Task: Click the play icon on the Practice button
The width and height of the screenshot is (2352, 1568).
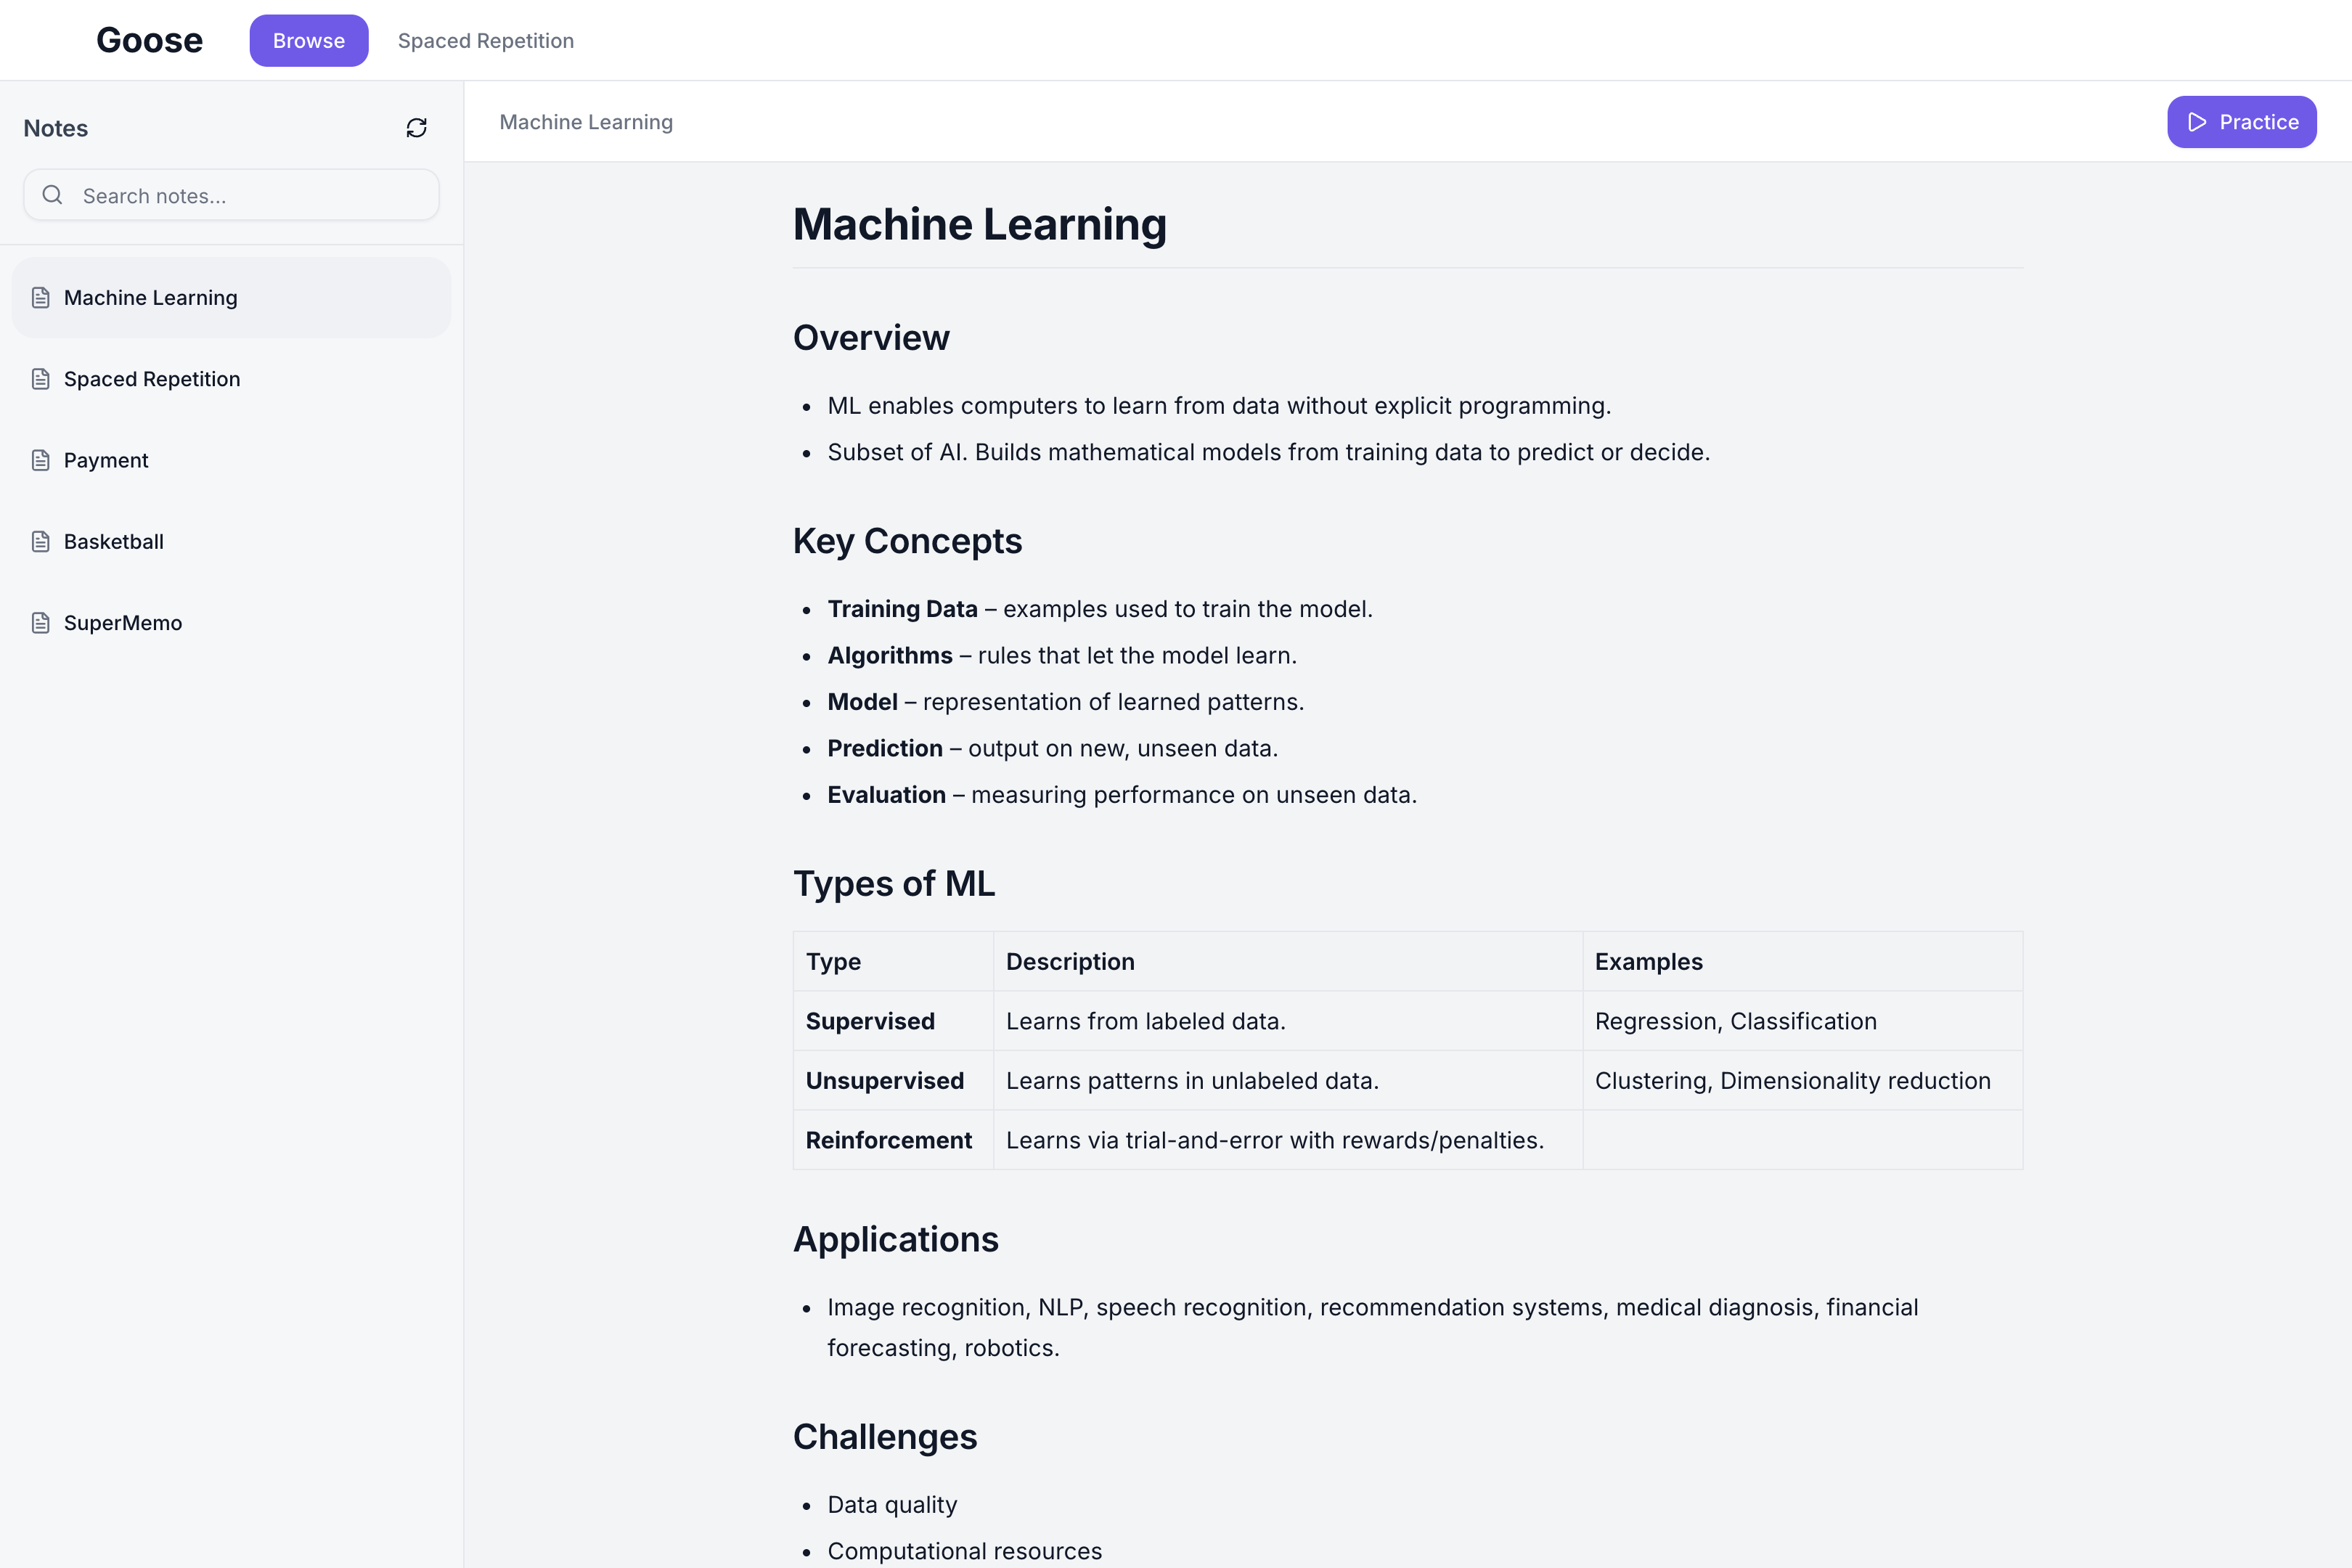Action: click(x=2197, y=122)
